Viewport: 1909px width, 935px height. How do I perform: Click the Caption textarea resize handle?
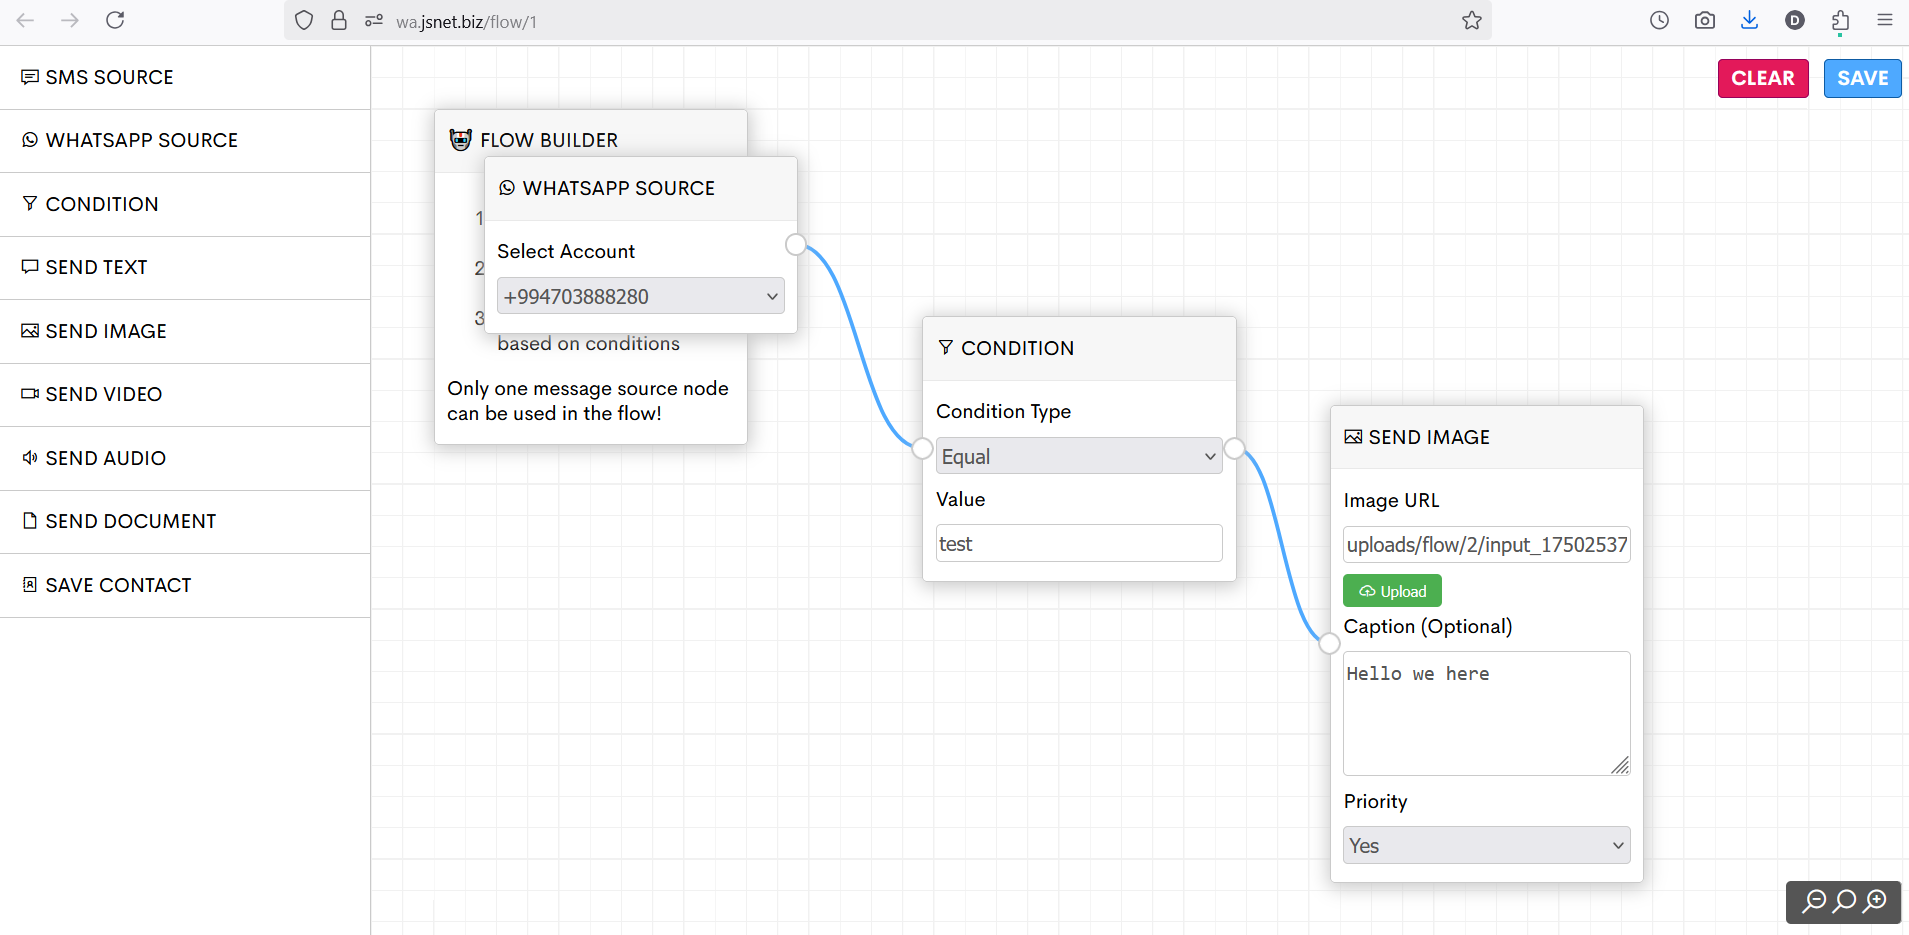click(x=1621, y=766)
